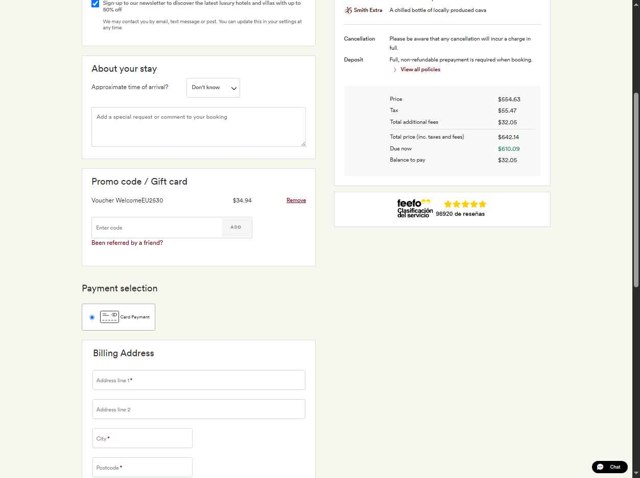Focus the Address line 1 field
Screen dimensions: 640x478
[198, 380]
